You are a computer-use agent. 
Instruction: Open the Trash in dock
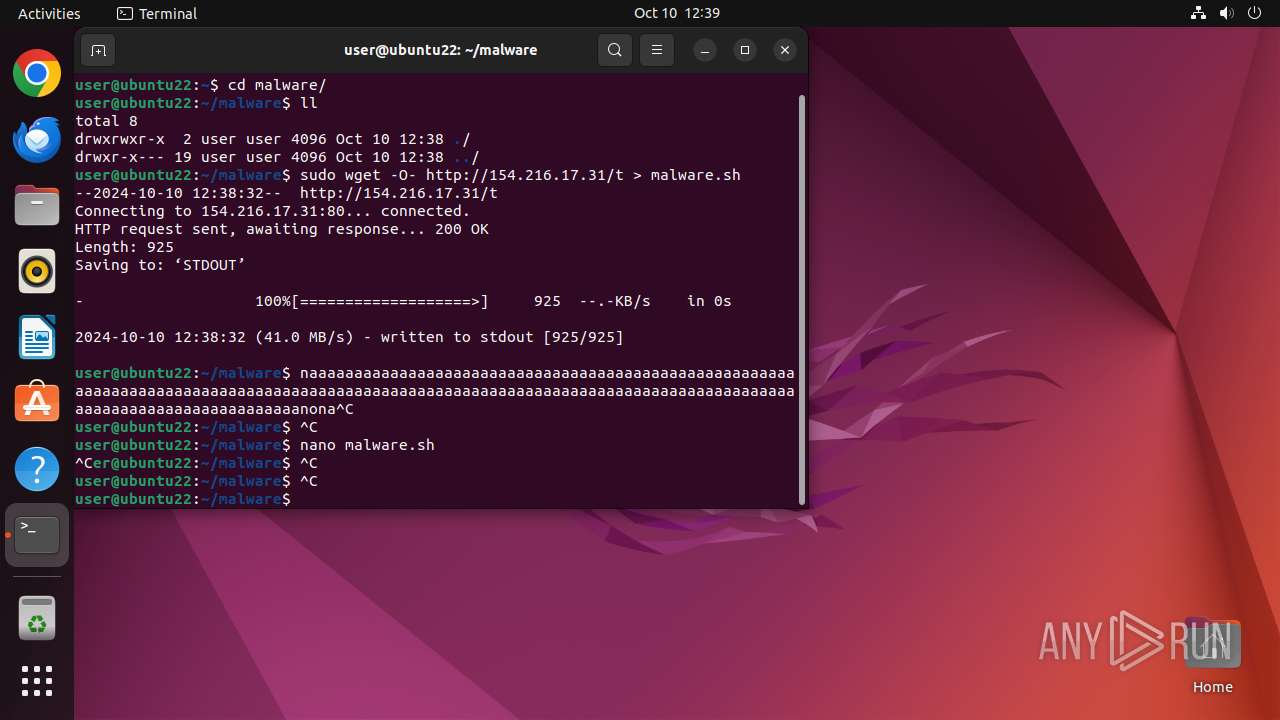pyautogui.click(x=37, y=618)
